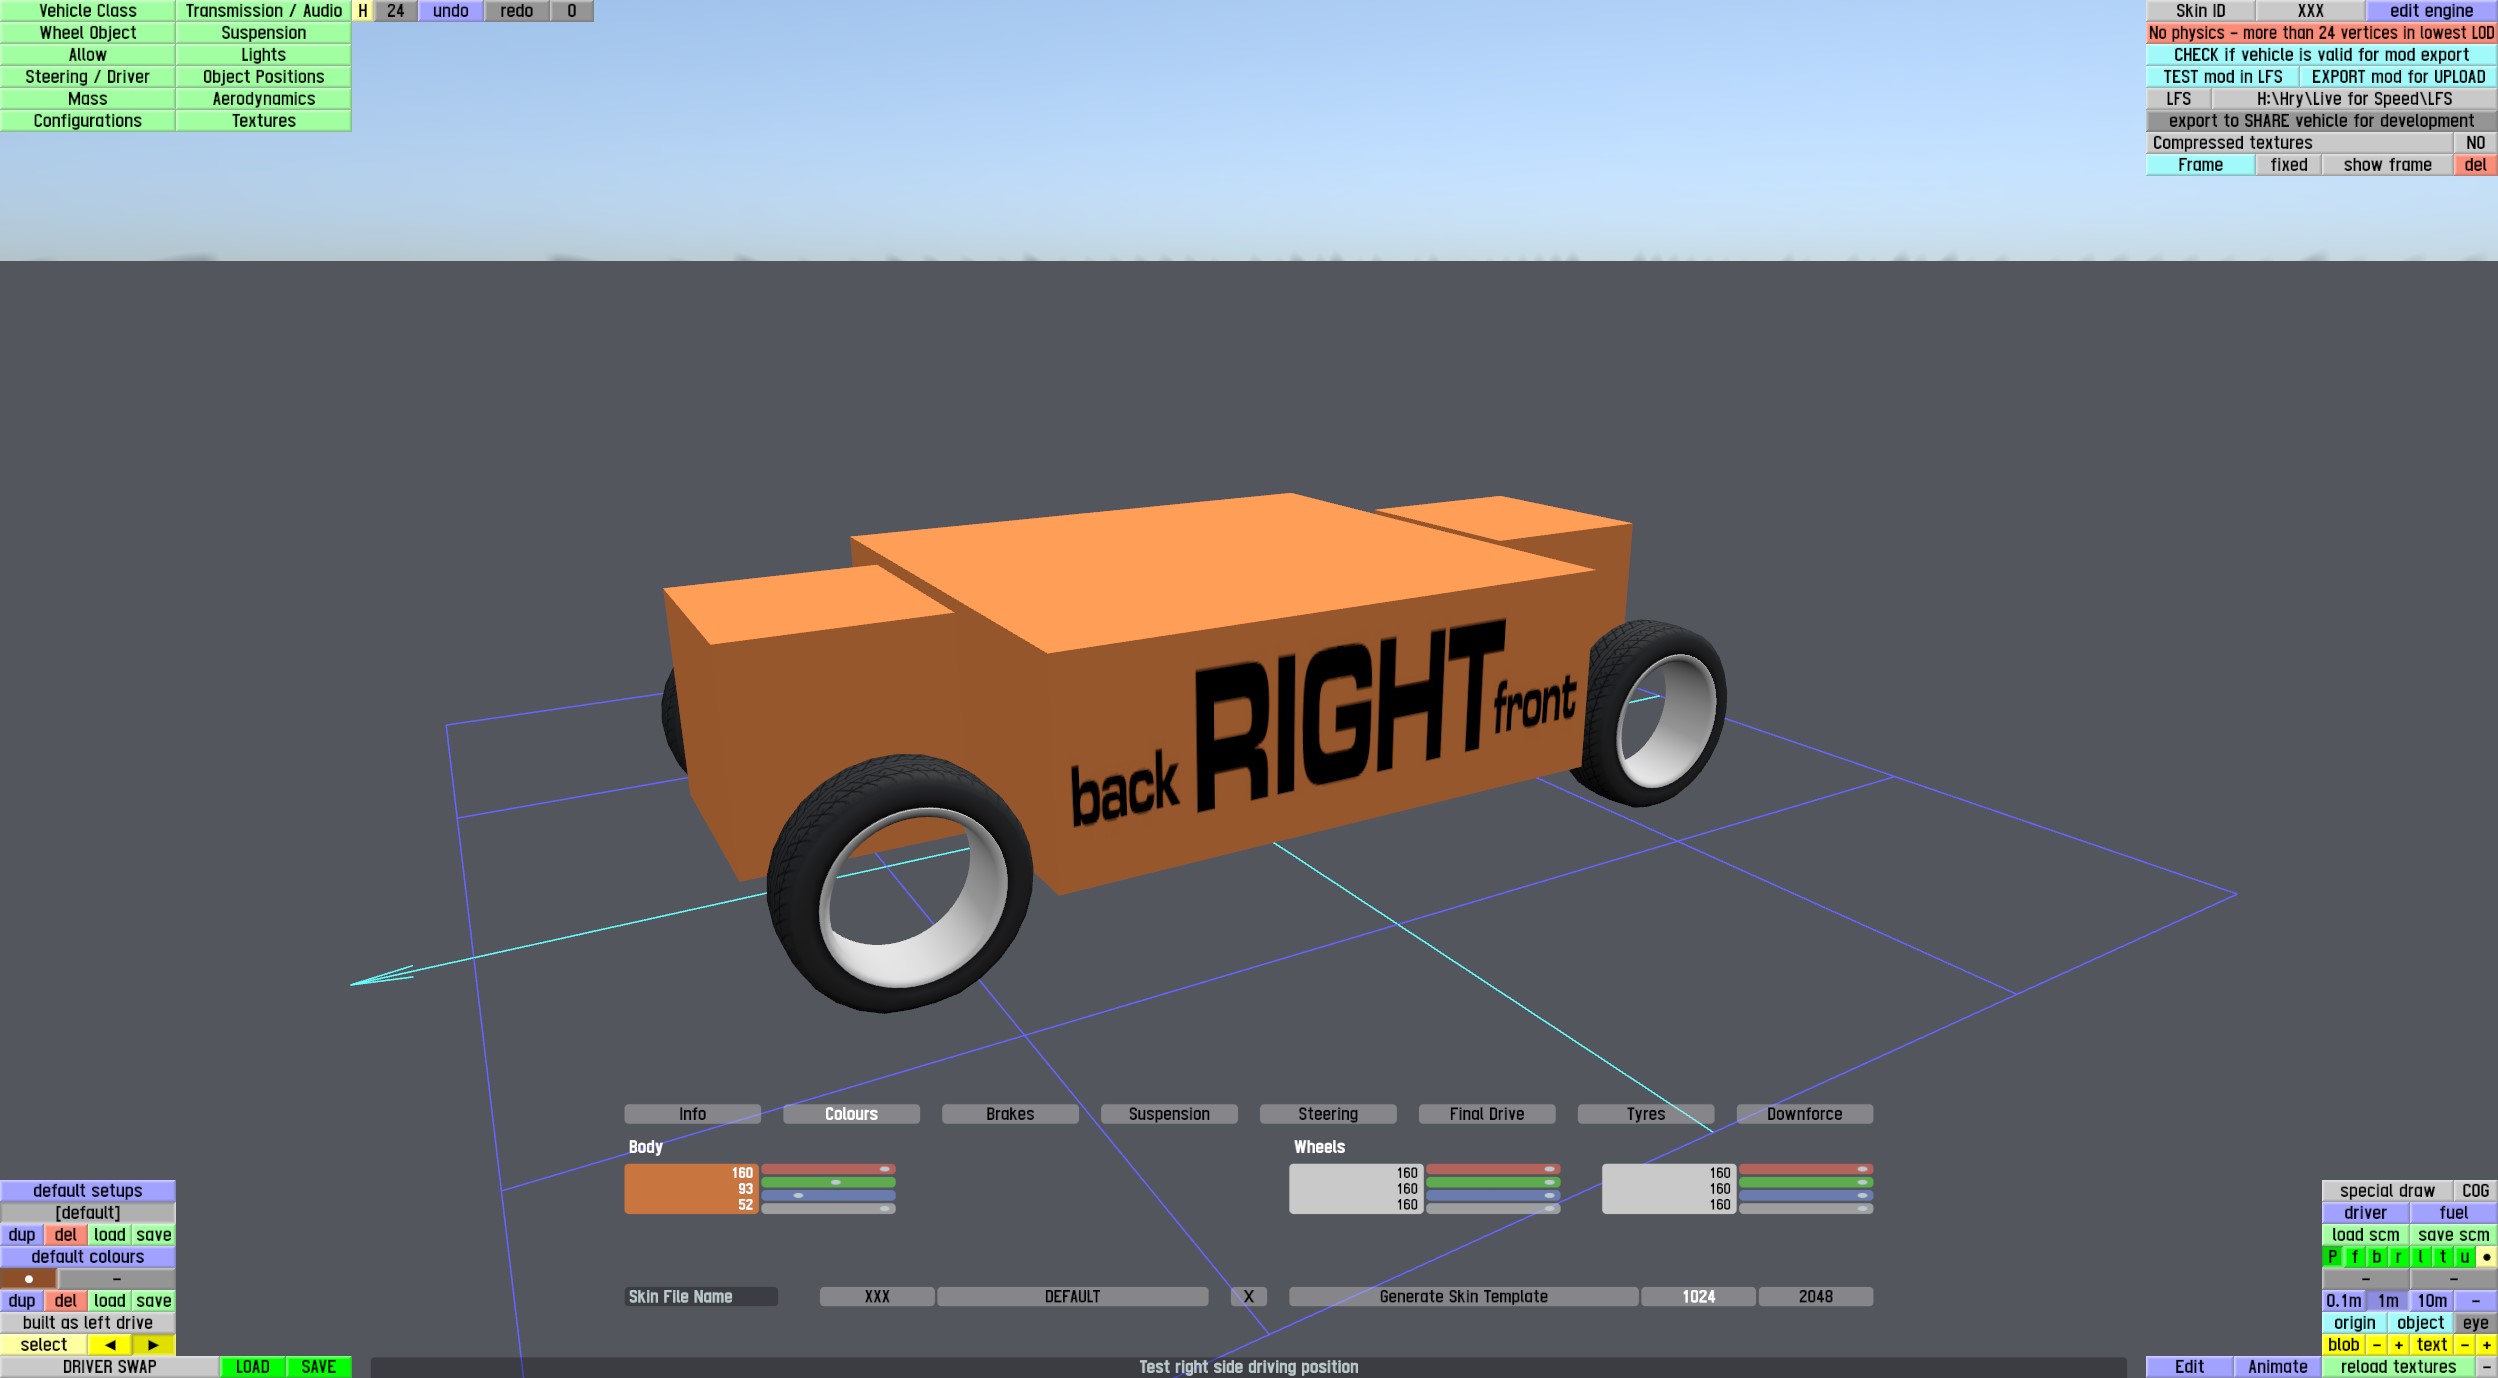2498x1378 pixels.
Task: Click the H button beside Transmission / Audio
Action: pos(363,11)
